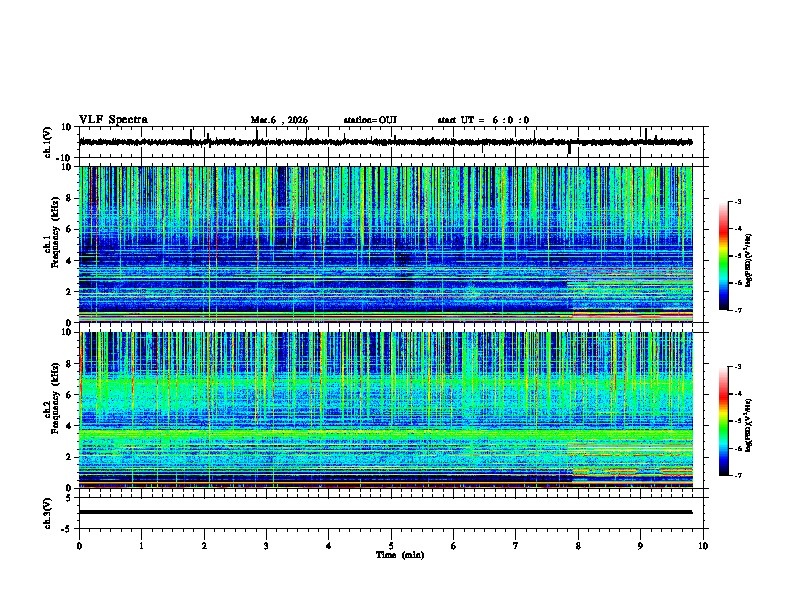Click the 'station=OUI' header label
Viewport: 792px width, 612px height.
point(370,120)
